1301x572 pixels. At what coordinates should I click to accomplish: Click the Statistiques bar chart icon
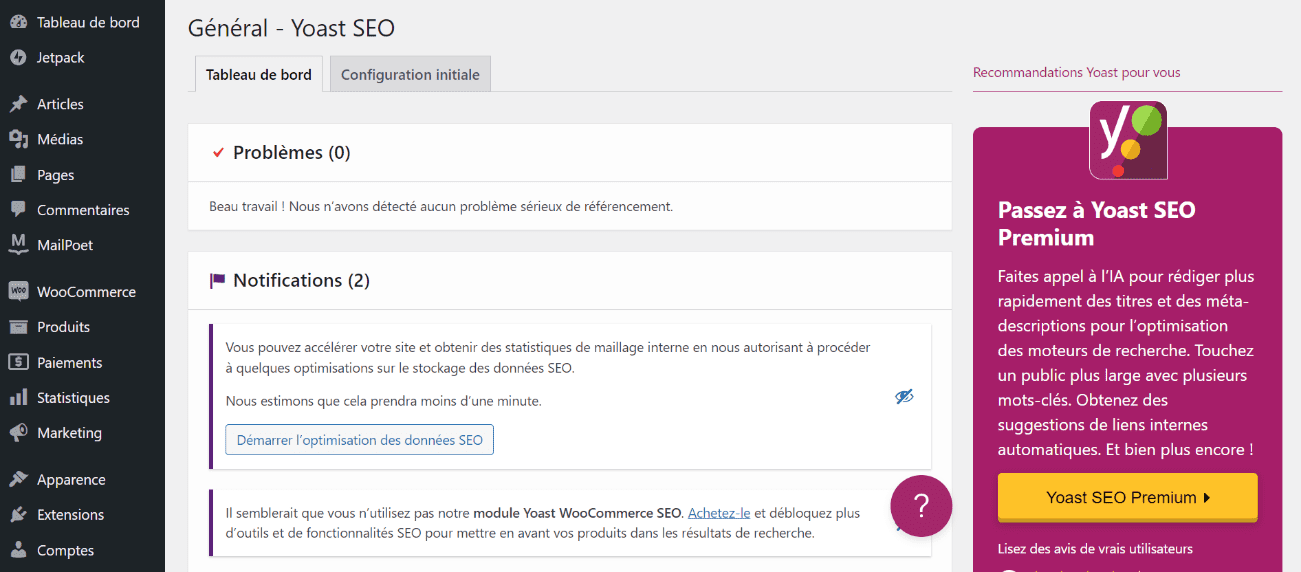[18, 398]
